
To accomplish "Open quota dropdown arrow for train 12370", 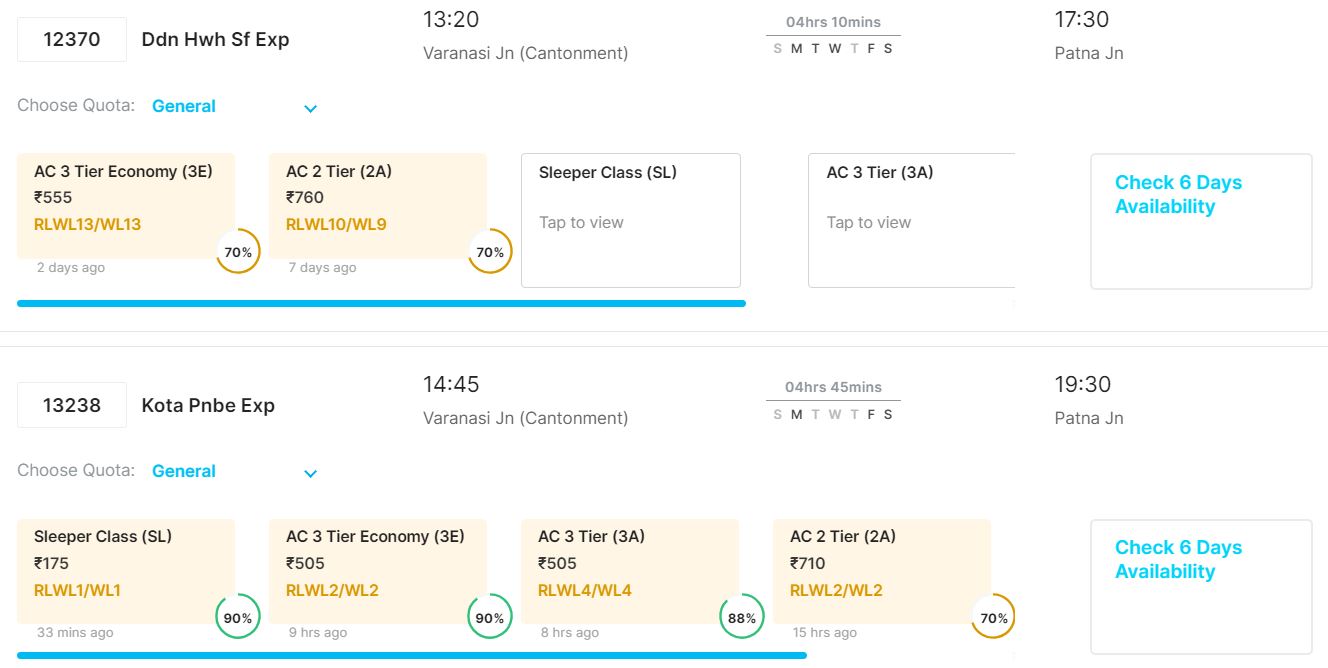I will (x=311, y=108).
